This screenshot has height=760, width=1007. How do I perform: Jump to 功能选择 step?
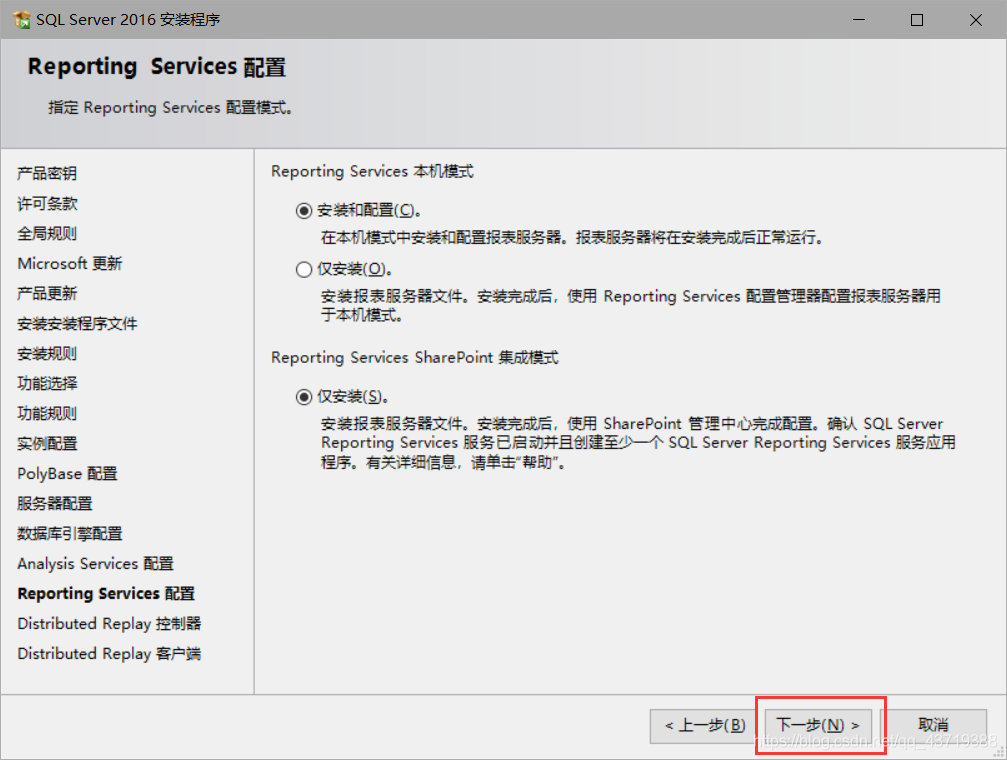47,384
